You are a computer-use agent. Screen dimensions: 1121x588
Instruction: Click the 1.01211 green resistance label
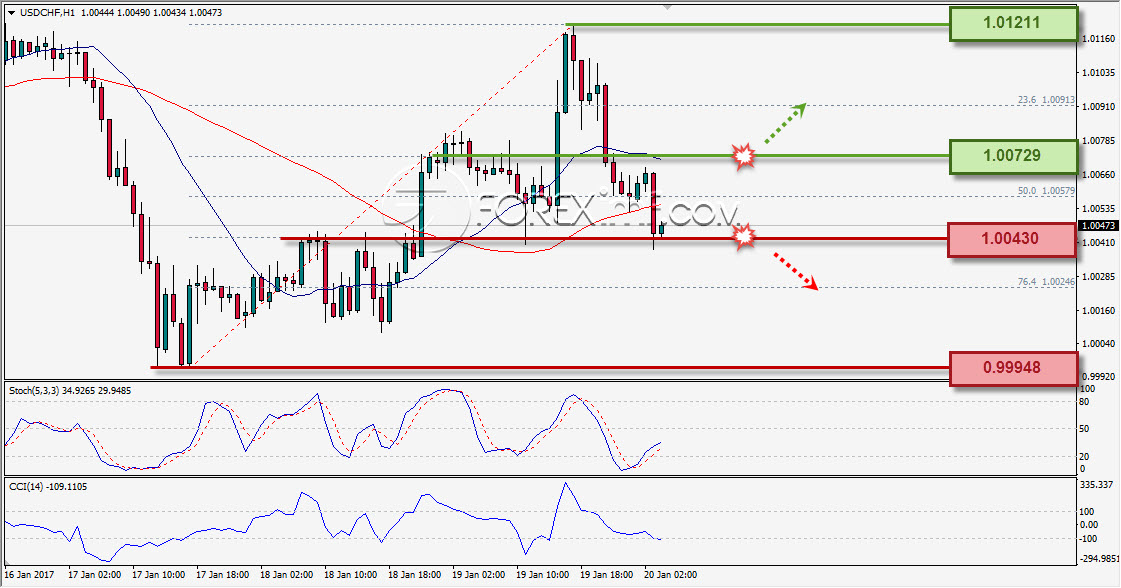coord(1013,24)
